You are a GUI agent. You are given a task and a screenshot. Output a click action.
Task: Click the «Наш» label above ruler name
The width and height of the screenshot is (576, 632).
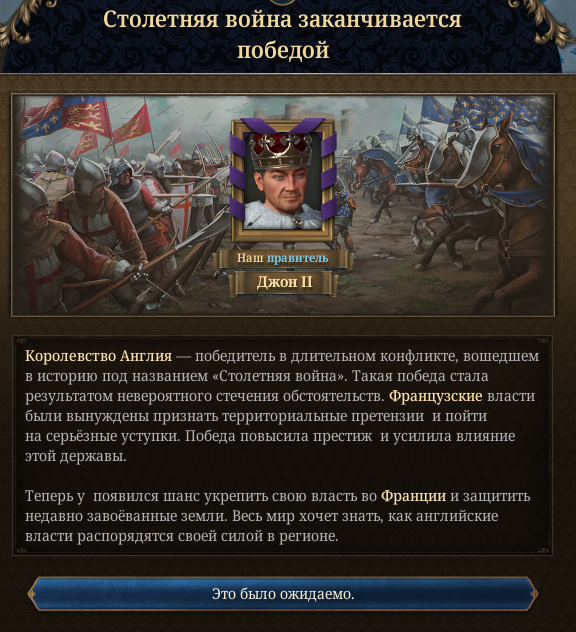(x=250, y=258)
